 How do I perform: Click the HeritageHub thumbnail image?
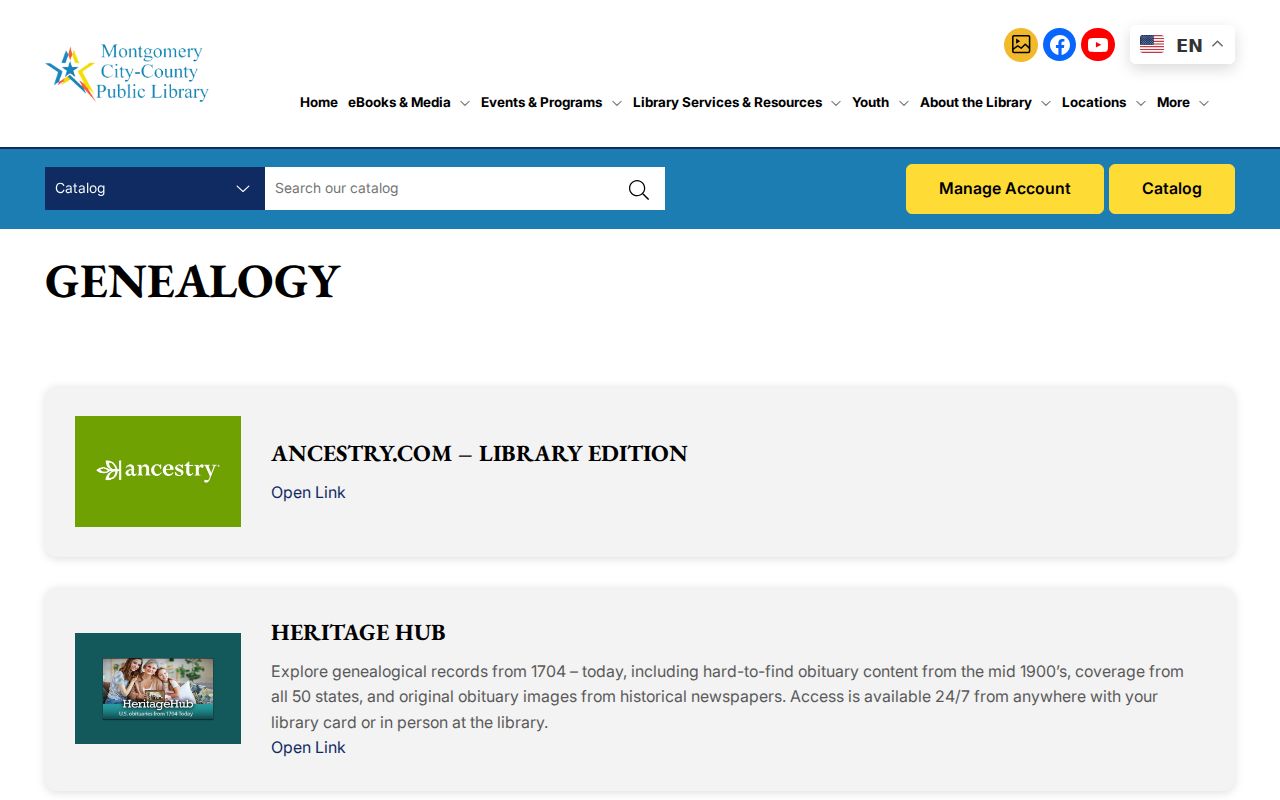click(x=158, y=688)
